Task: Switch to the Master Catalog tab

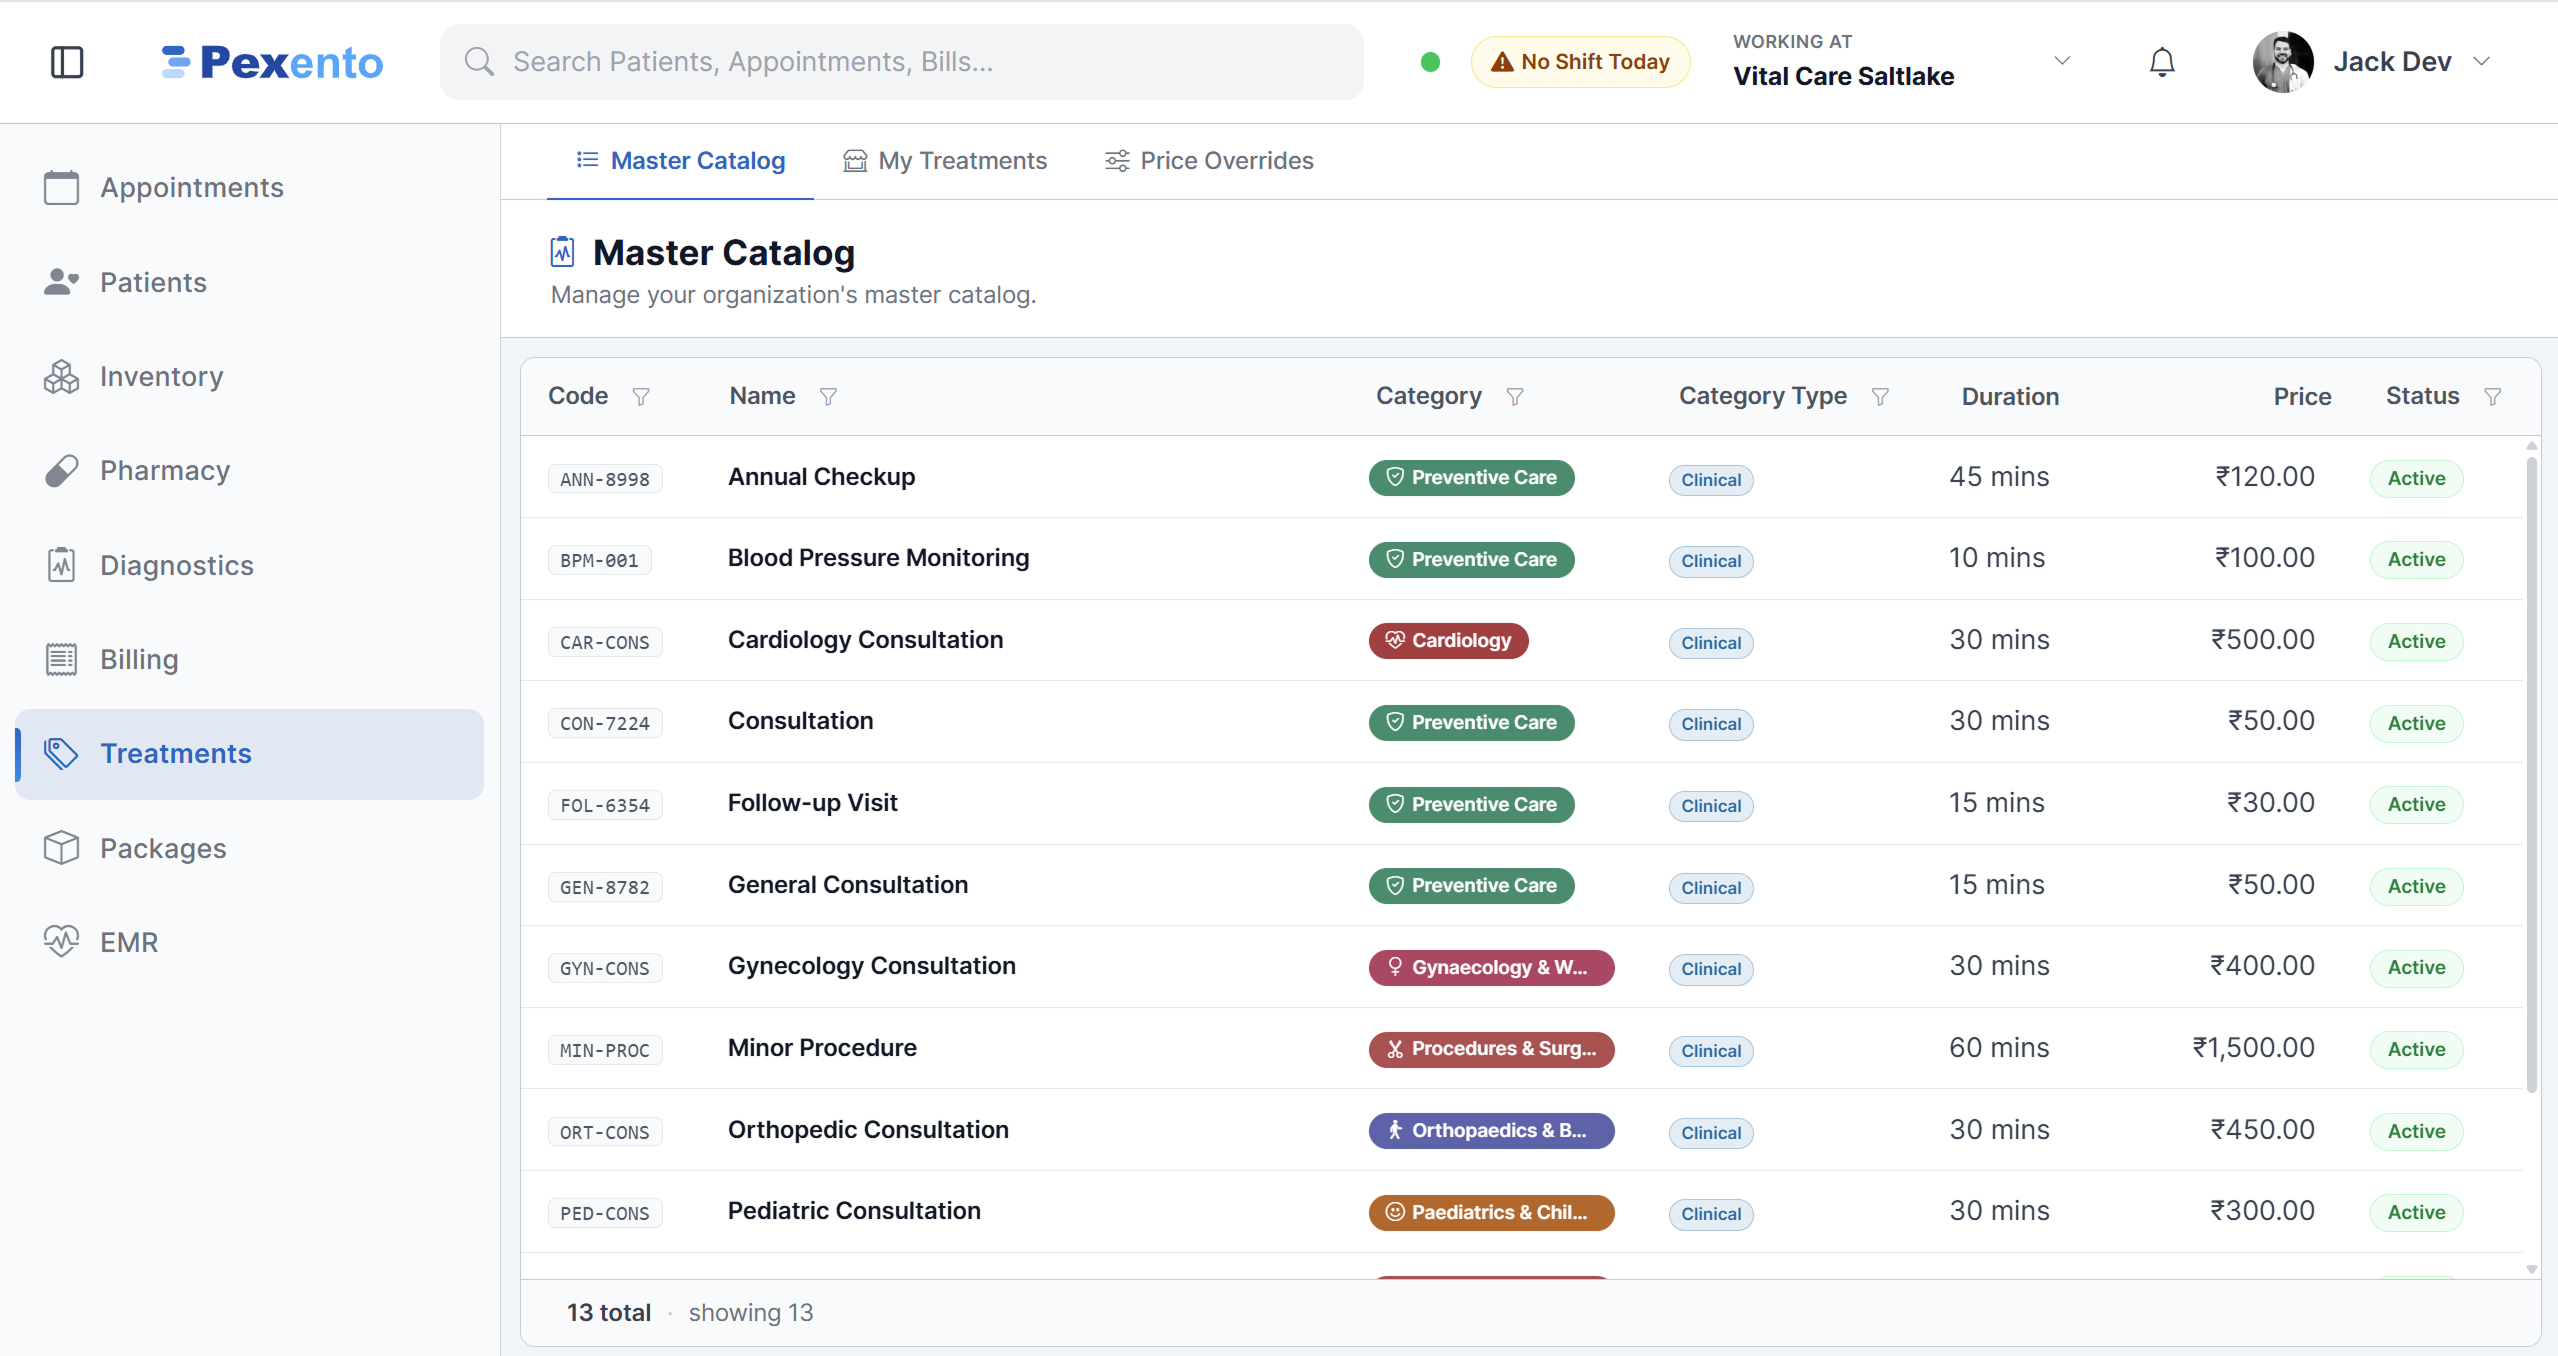Action: 680,161
